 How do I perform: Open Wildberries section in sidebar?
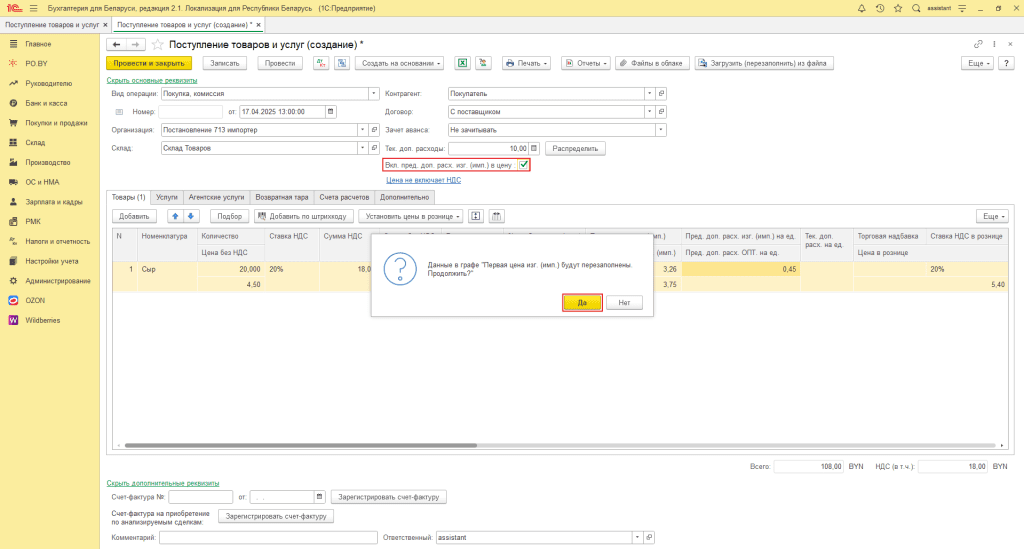tap(42, 320)
